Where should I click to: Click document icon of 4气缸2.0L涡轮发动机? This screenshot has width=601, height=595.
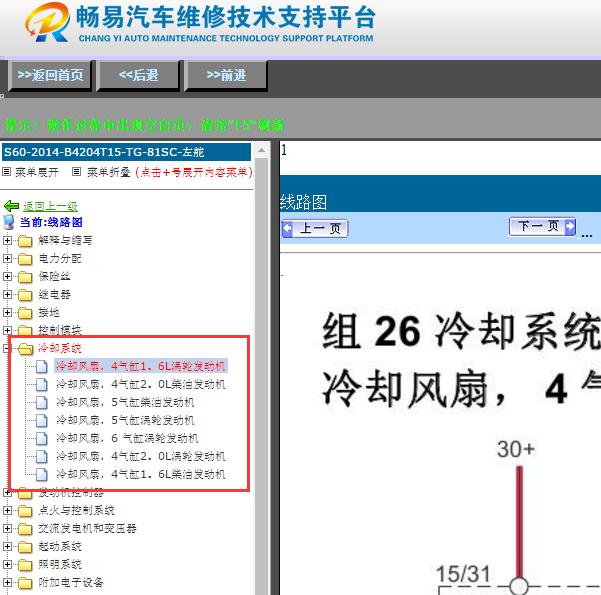(42, 457)
